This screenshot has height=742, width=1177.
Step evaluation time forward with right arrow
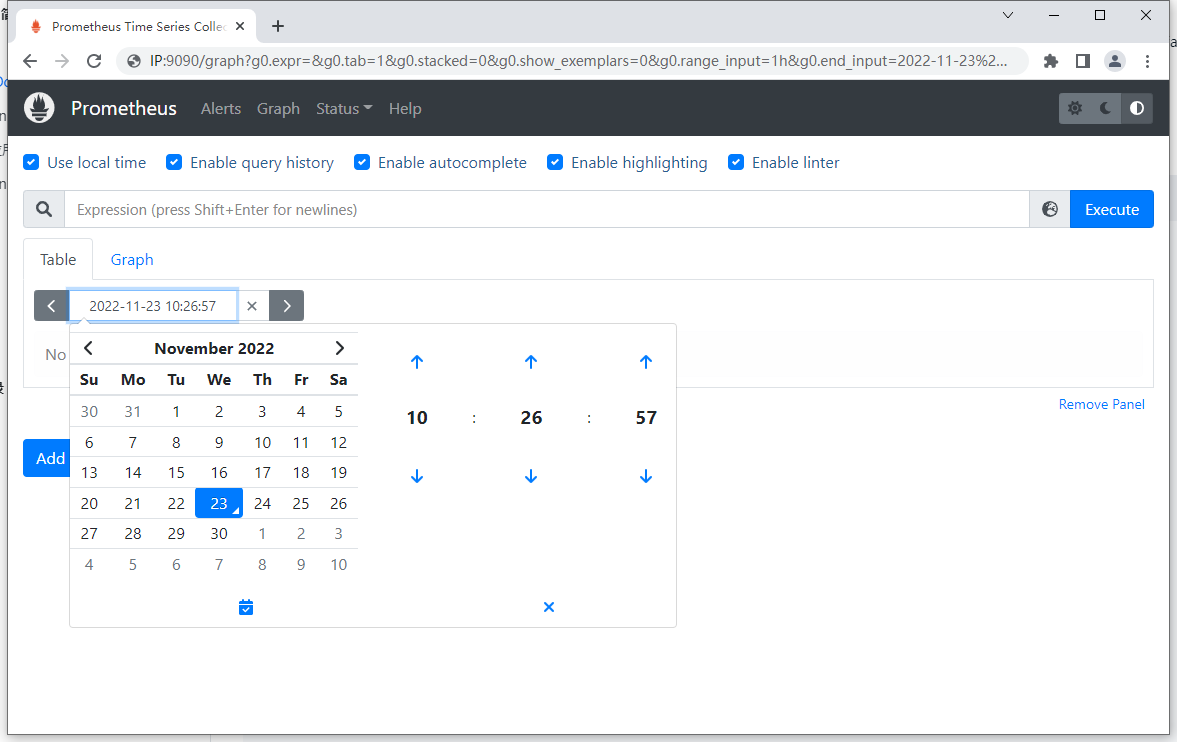click(x=287, y=306)
